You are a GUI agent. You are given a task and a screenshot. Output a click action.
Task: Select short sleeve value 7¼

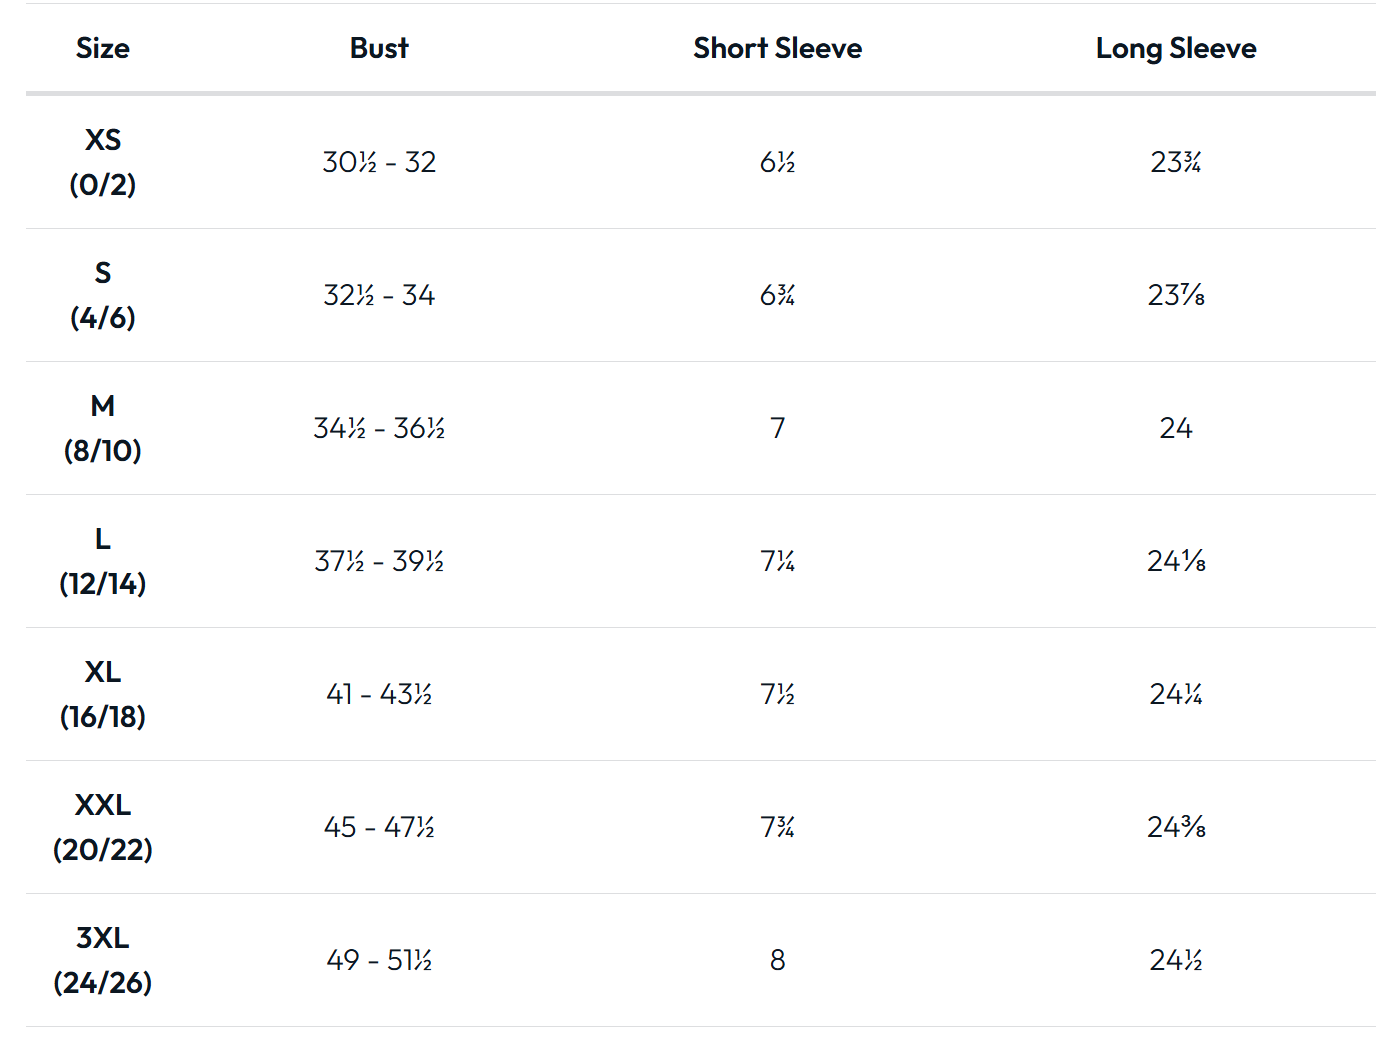(x=777, y=561)
